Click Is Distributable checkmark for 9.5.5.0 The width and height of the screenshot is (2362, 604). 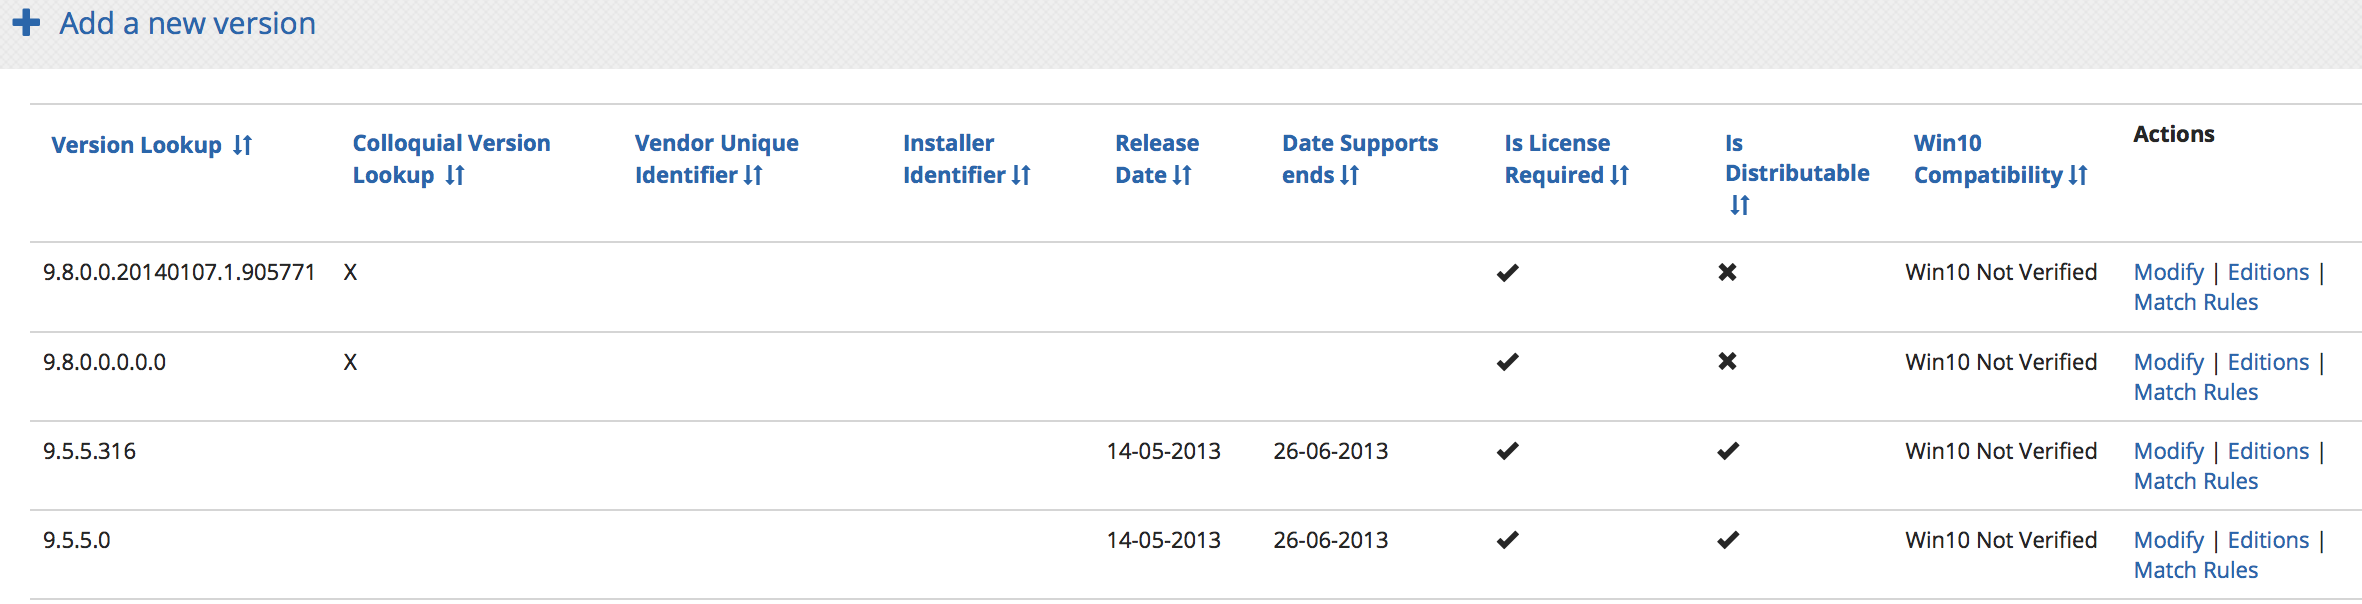click(1727, 540)
